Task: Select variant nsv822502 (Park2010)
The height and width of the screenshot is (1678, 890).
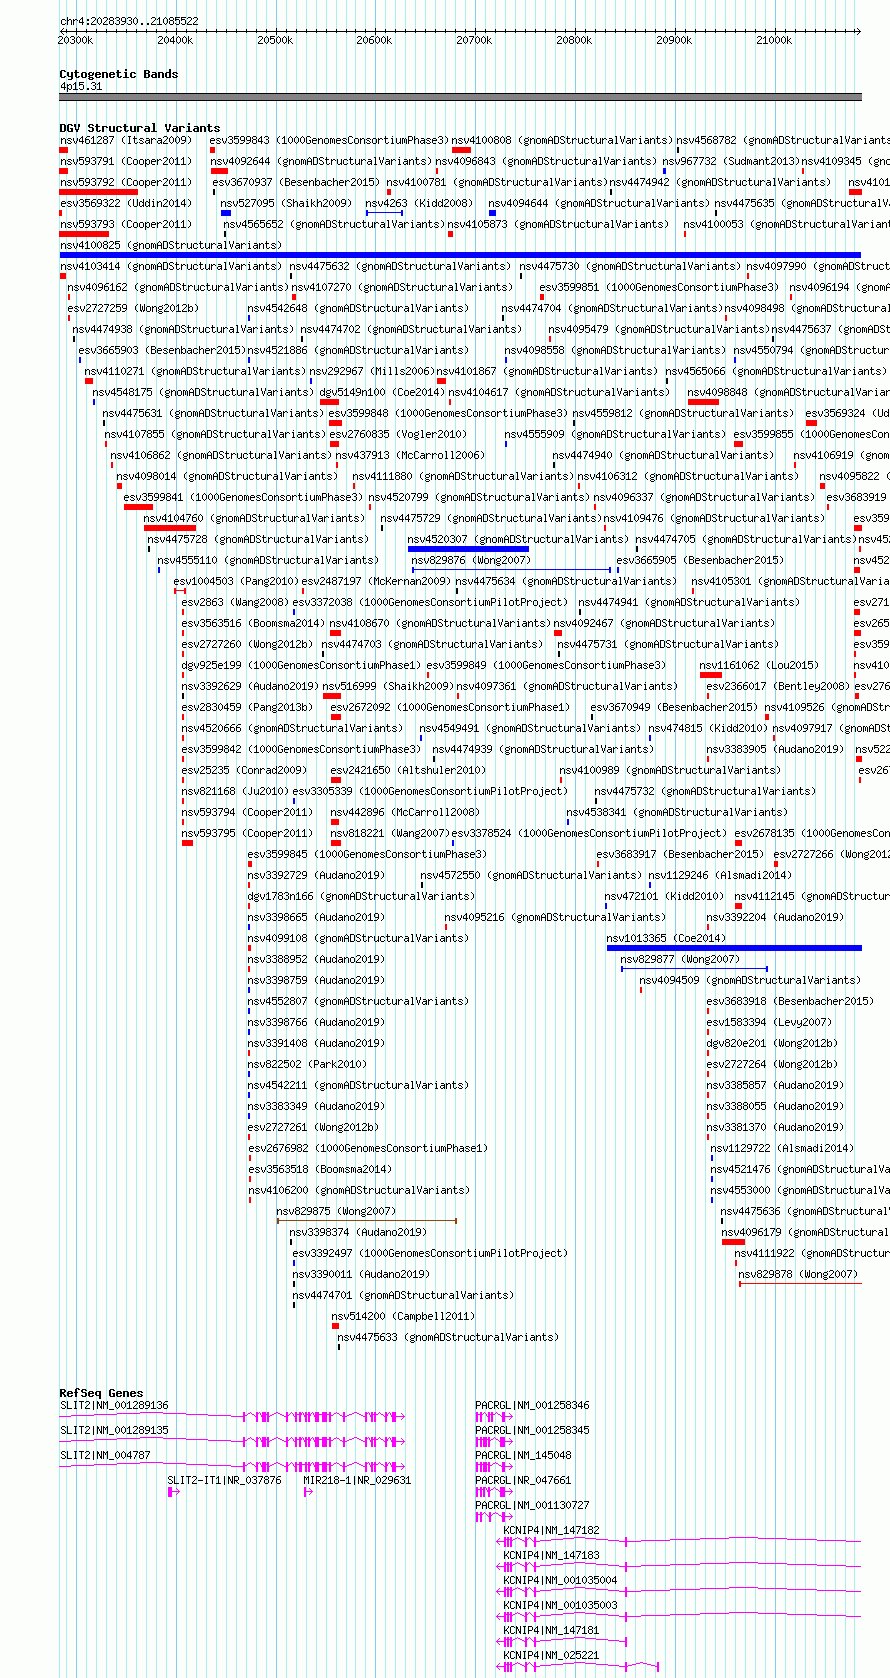Action: [x=307, y=1064]
